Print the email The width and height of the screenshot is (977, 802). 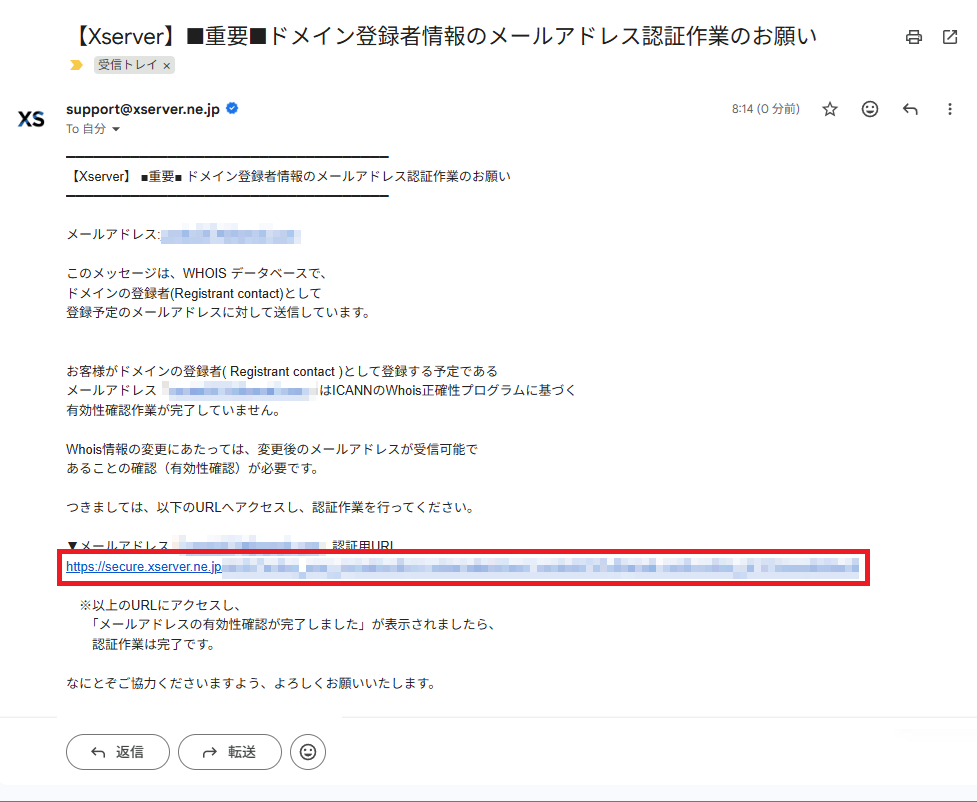[x=913, y=37]
